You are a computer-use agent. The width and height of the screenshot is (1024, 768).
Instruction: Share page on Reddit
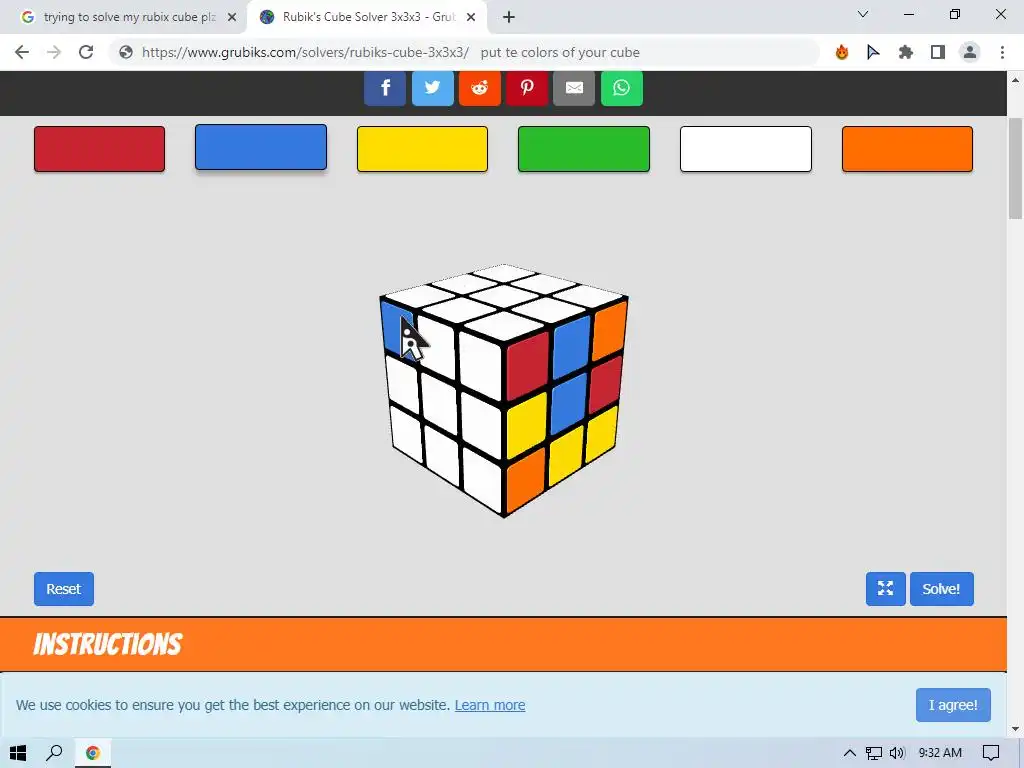[x=480, y=88]
